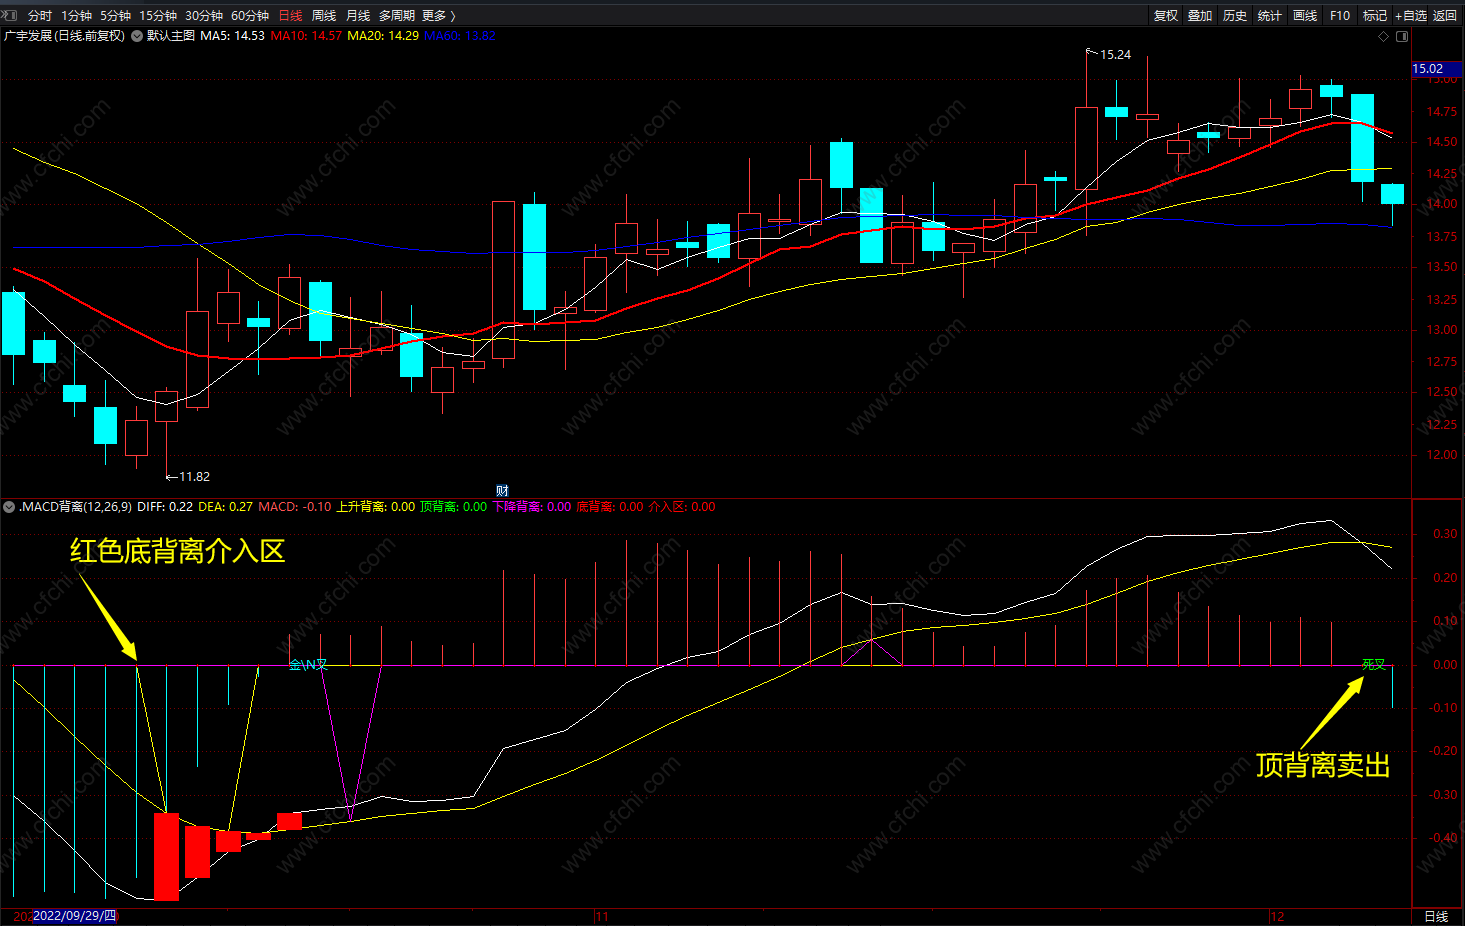Click the 日线 label at bottom-right corner

(x=1436, y=916)
